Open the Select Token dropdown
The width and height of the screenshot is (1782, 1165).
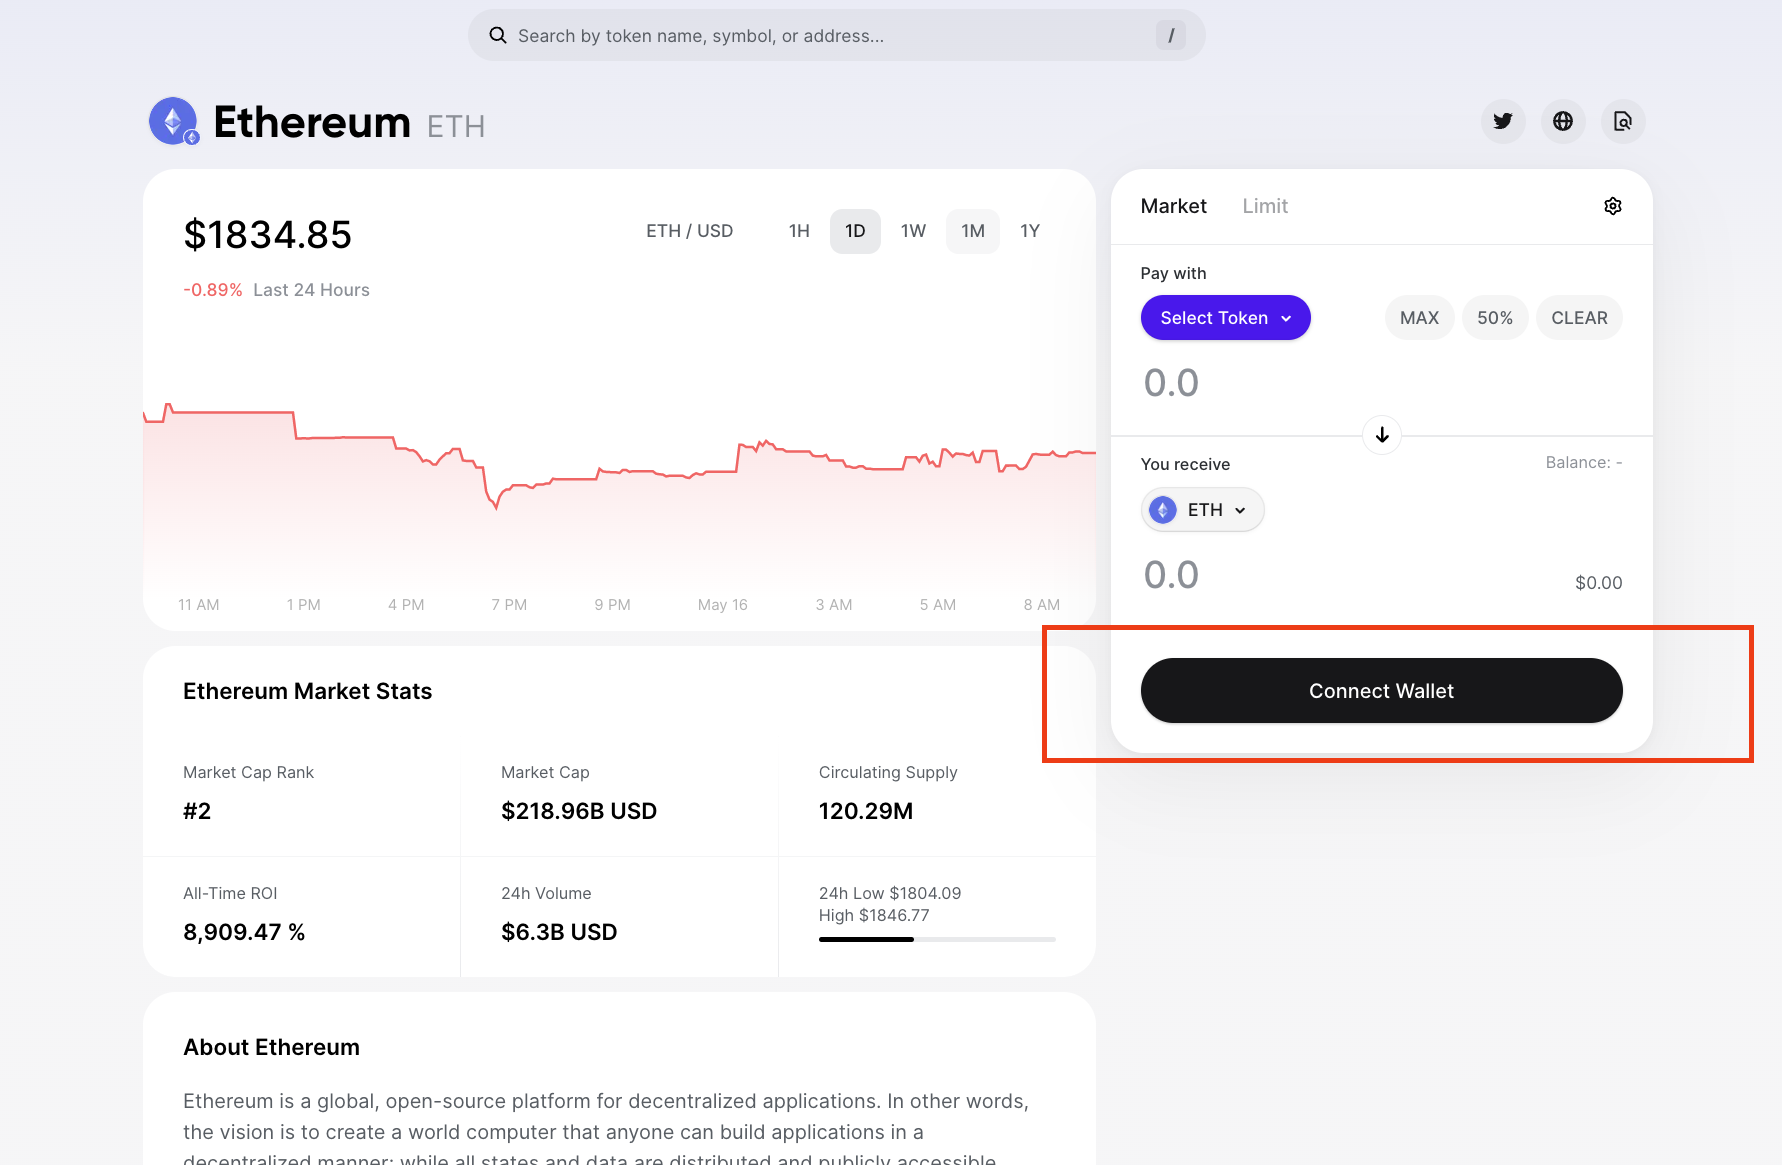(1225, 318)
